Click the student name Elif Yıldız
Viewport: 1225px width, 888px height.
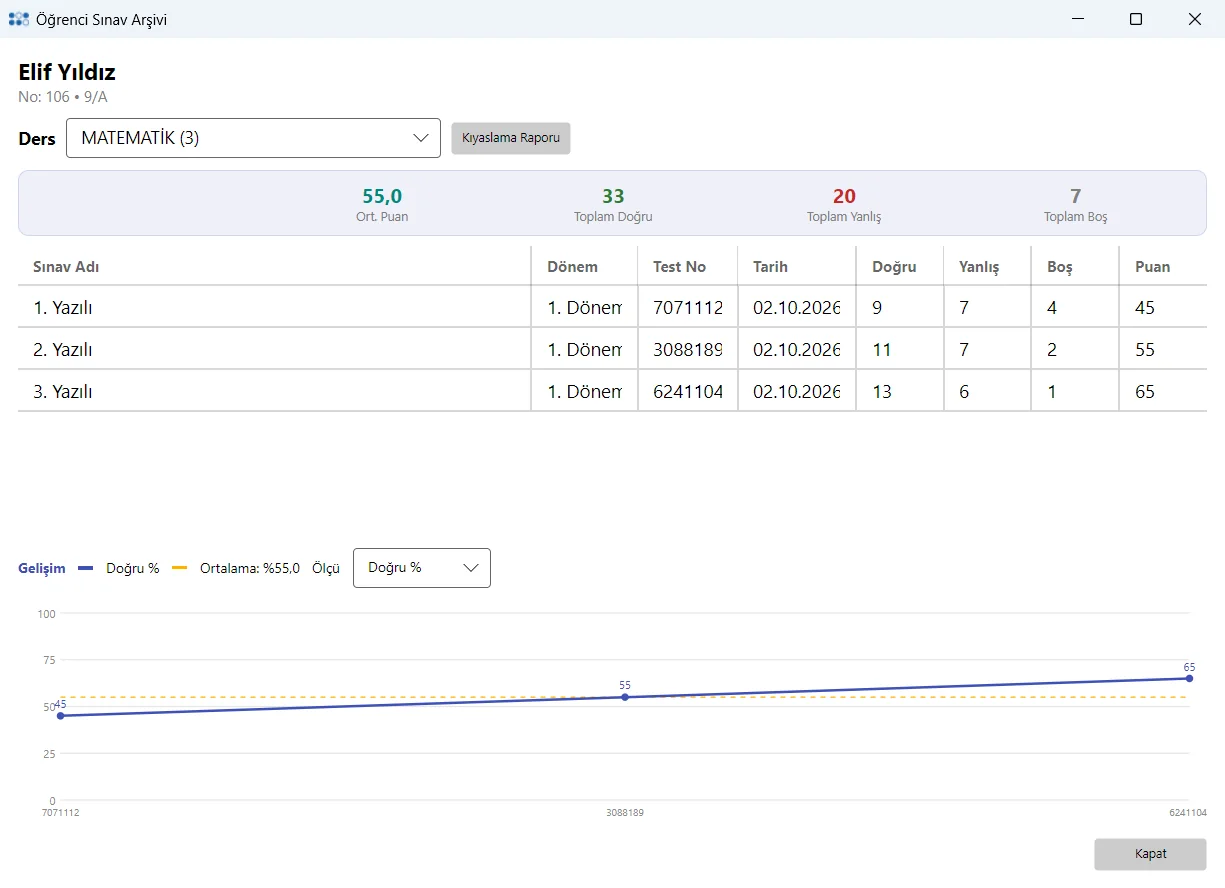(67, 72)
